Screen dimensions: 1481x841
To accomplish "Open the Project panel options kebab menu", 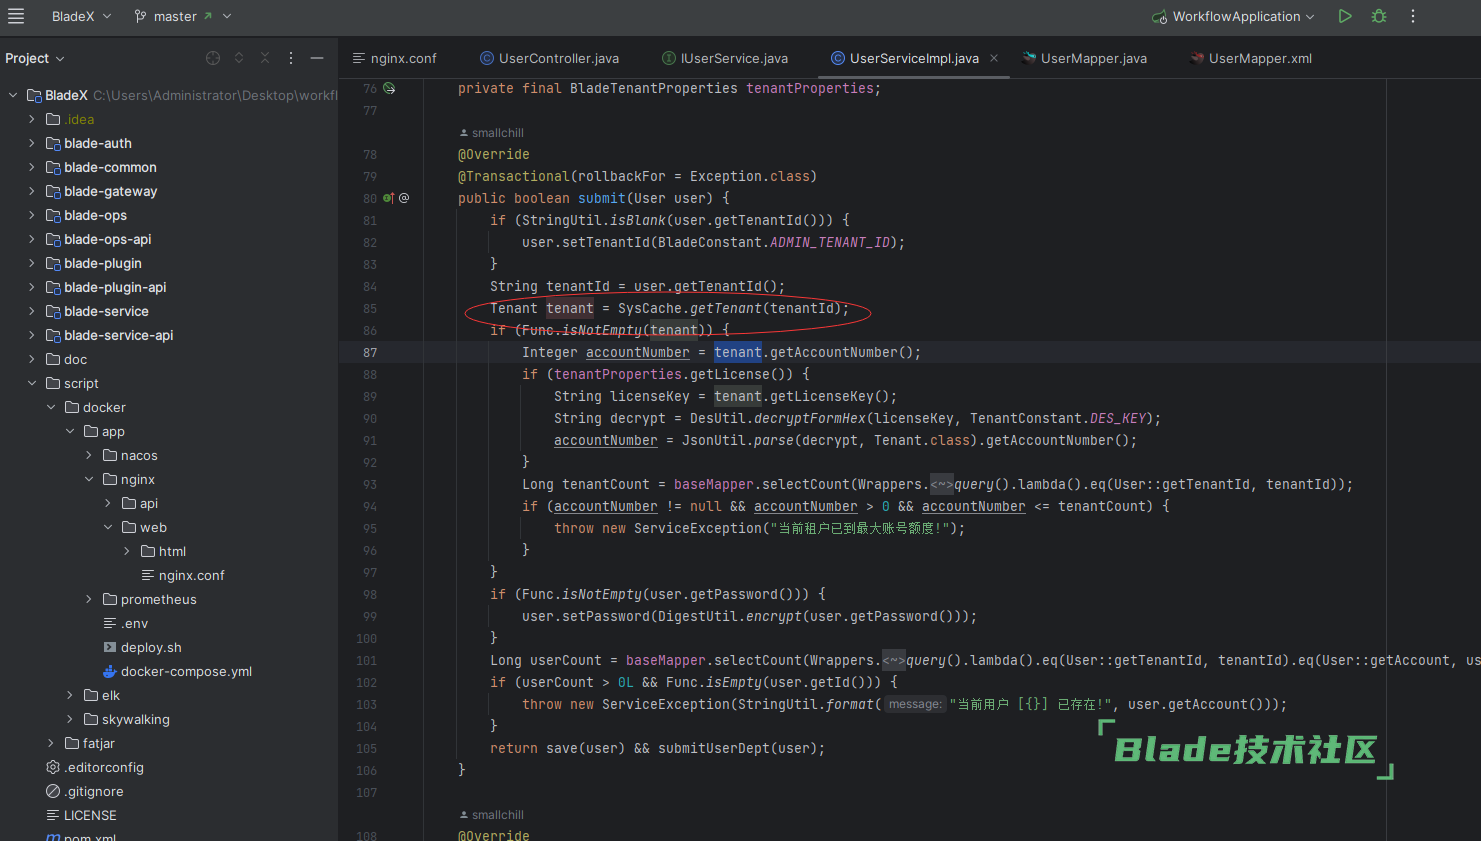I will 291,58.
